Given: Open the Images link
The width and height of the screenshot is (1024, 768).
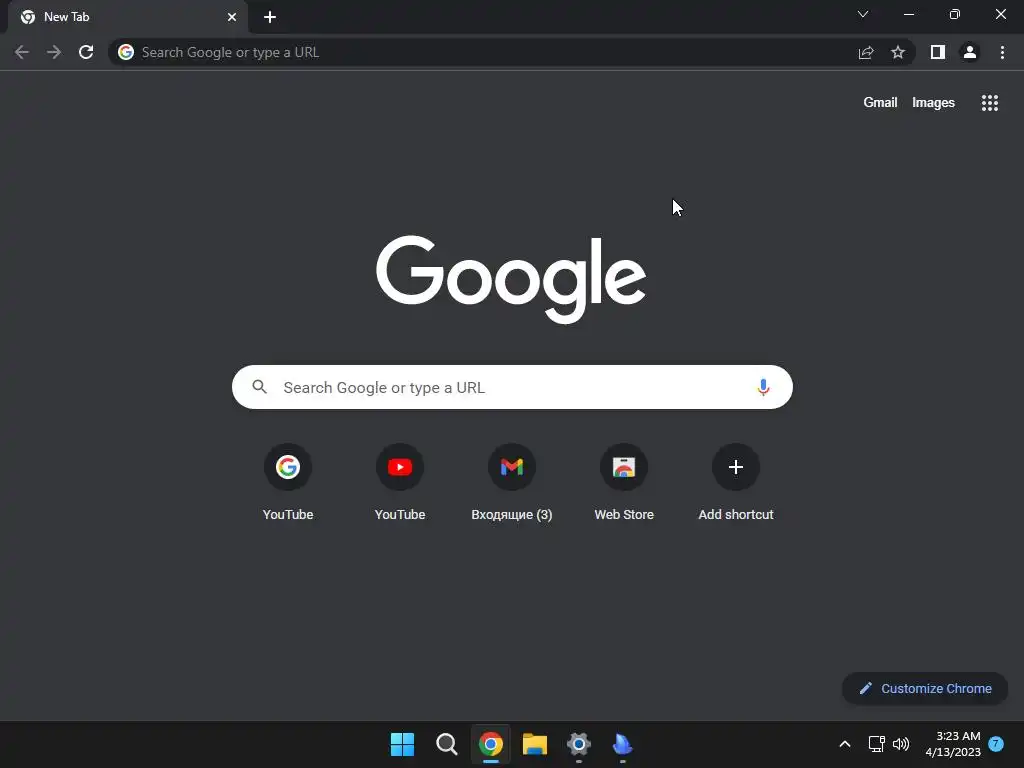Looking at the screenshot, I should tap(933, 103).
